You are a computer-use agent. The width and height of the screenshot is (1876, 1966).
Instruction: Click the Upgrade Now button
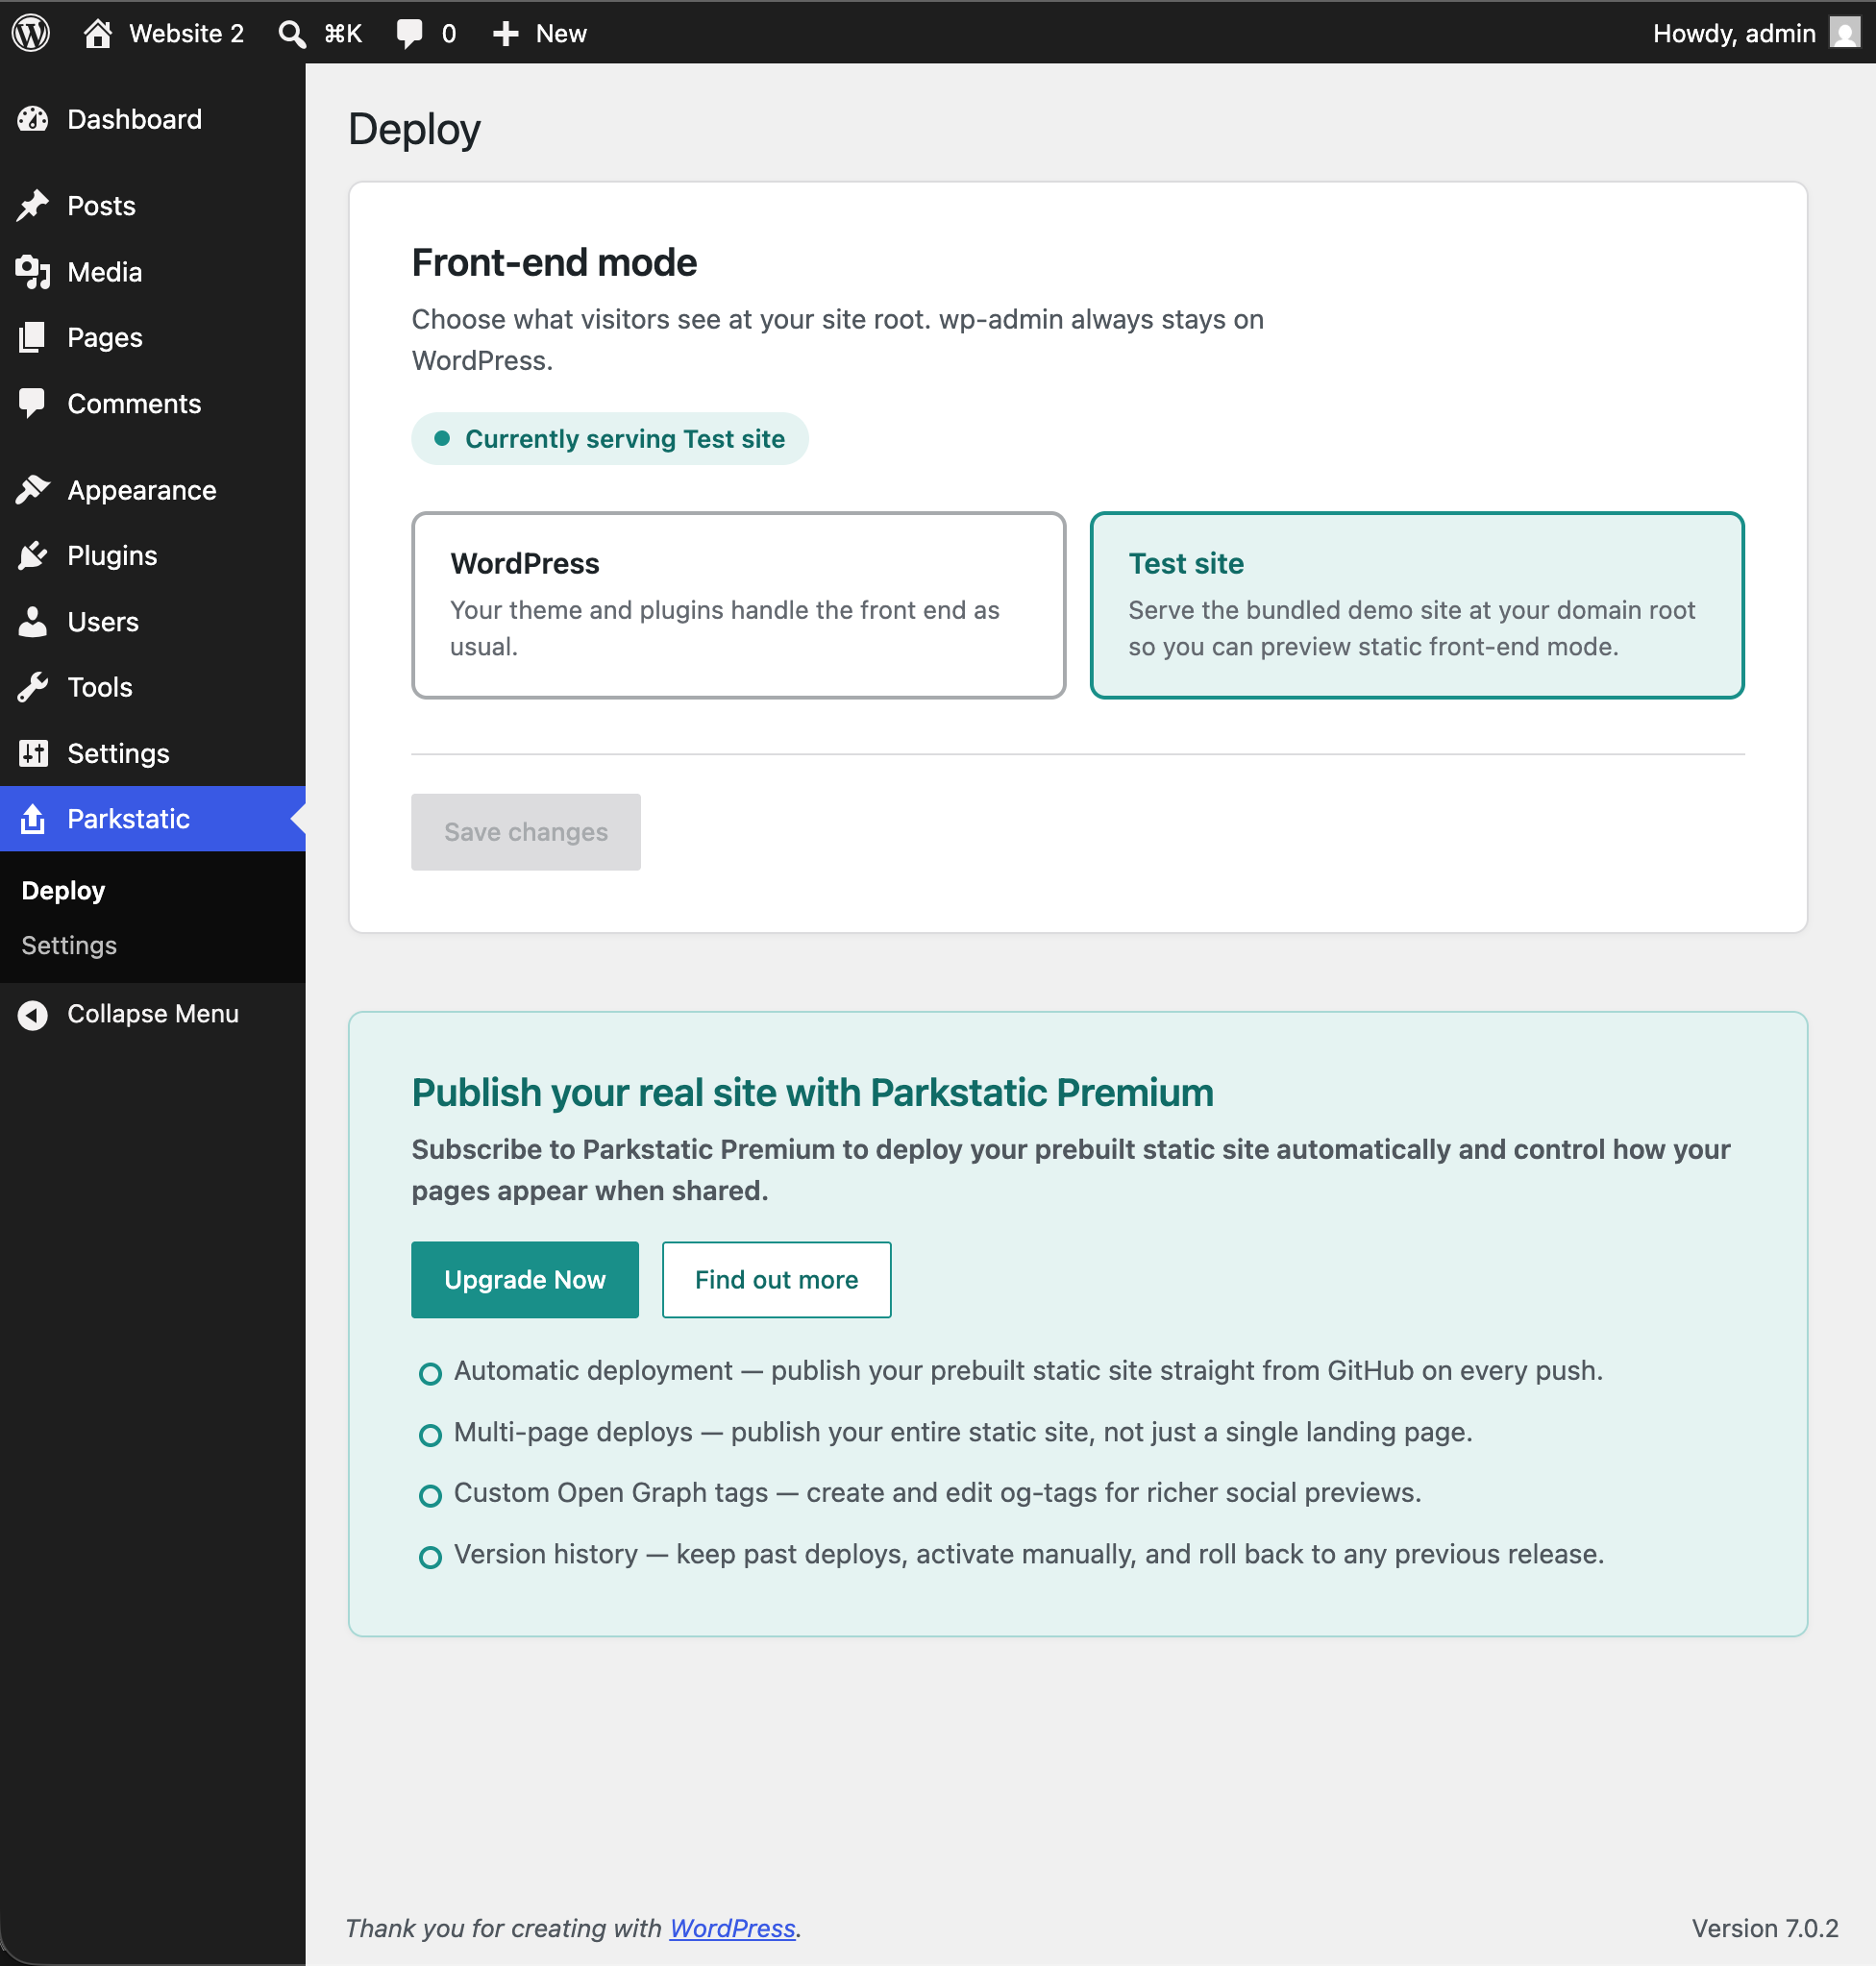click(524, 1280)
